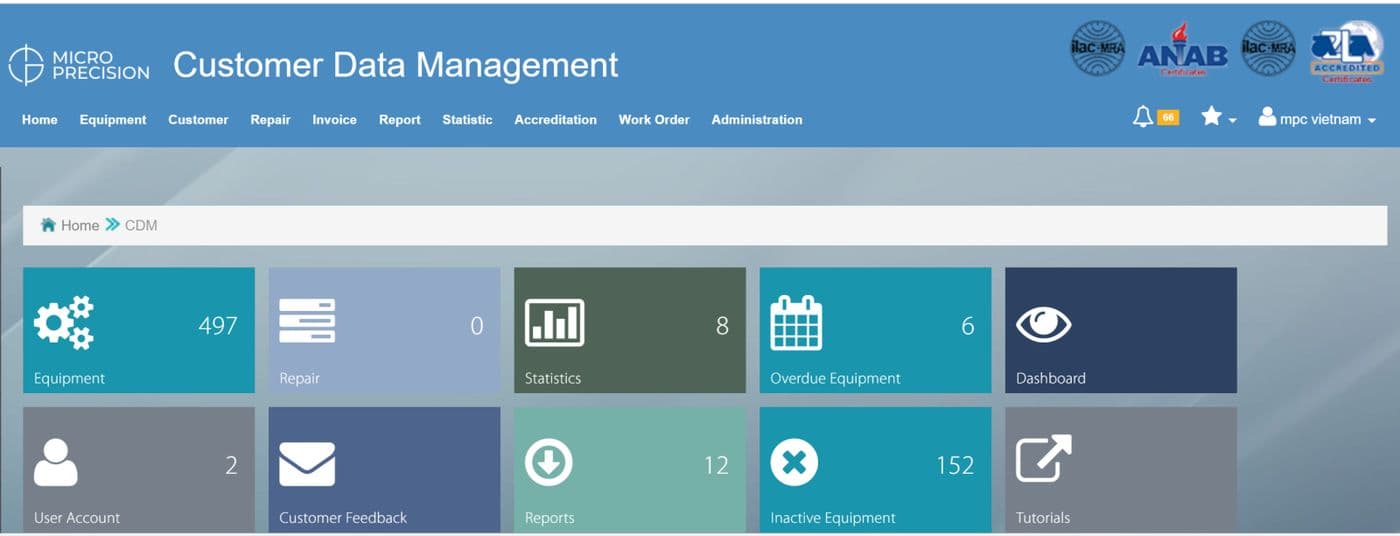Open the Accreditation menu item
The image size is (1400, 536).
(x=555, y=119)
